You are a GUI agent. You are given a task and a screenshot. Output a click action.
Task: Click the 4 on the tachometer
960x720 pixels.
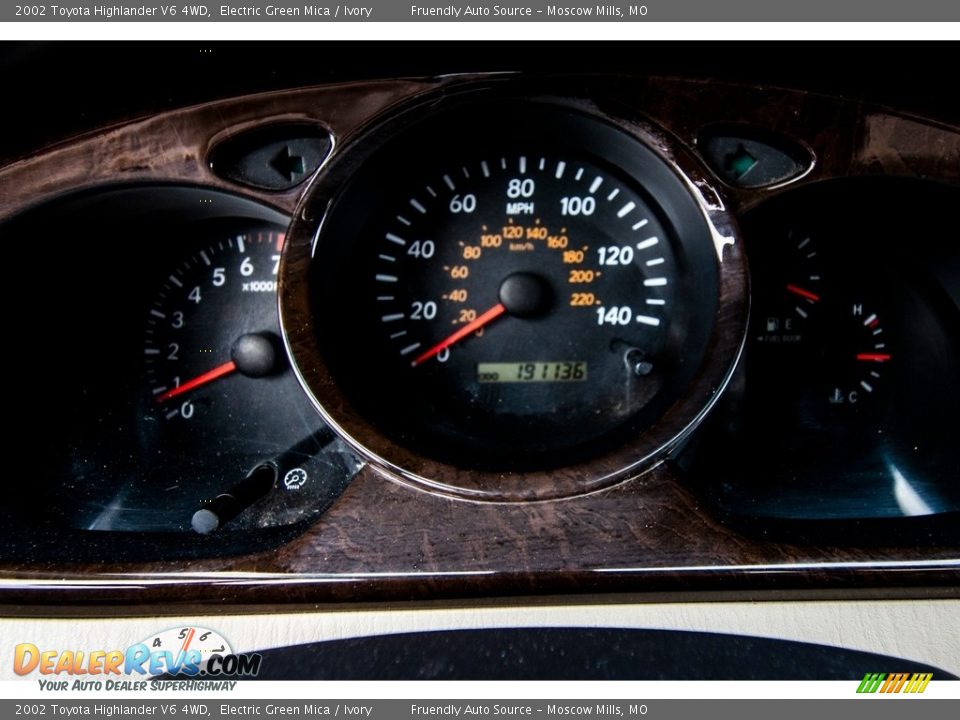pos(195,295)
